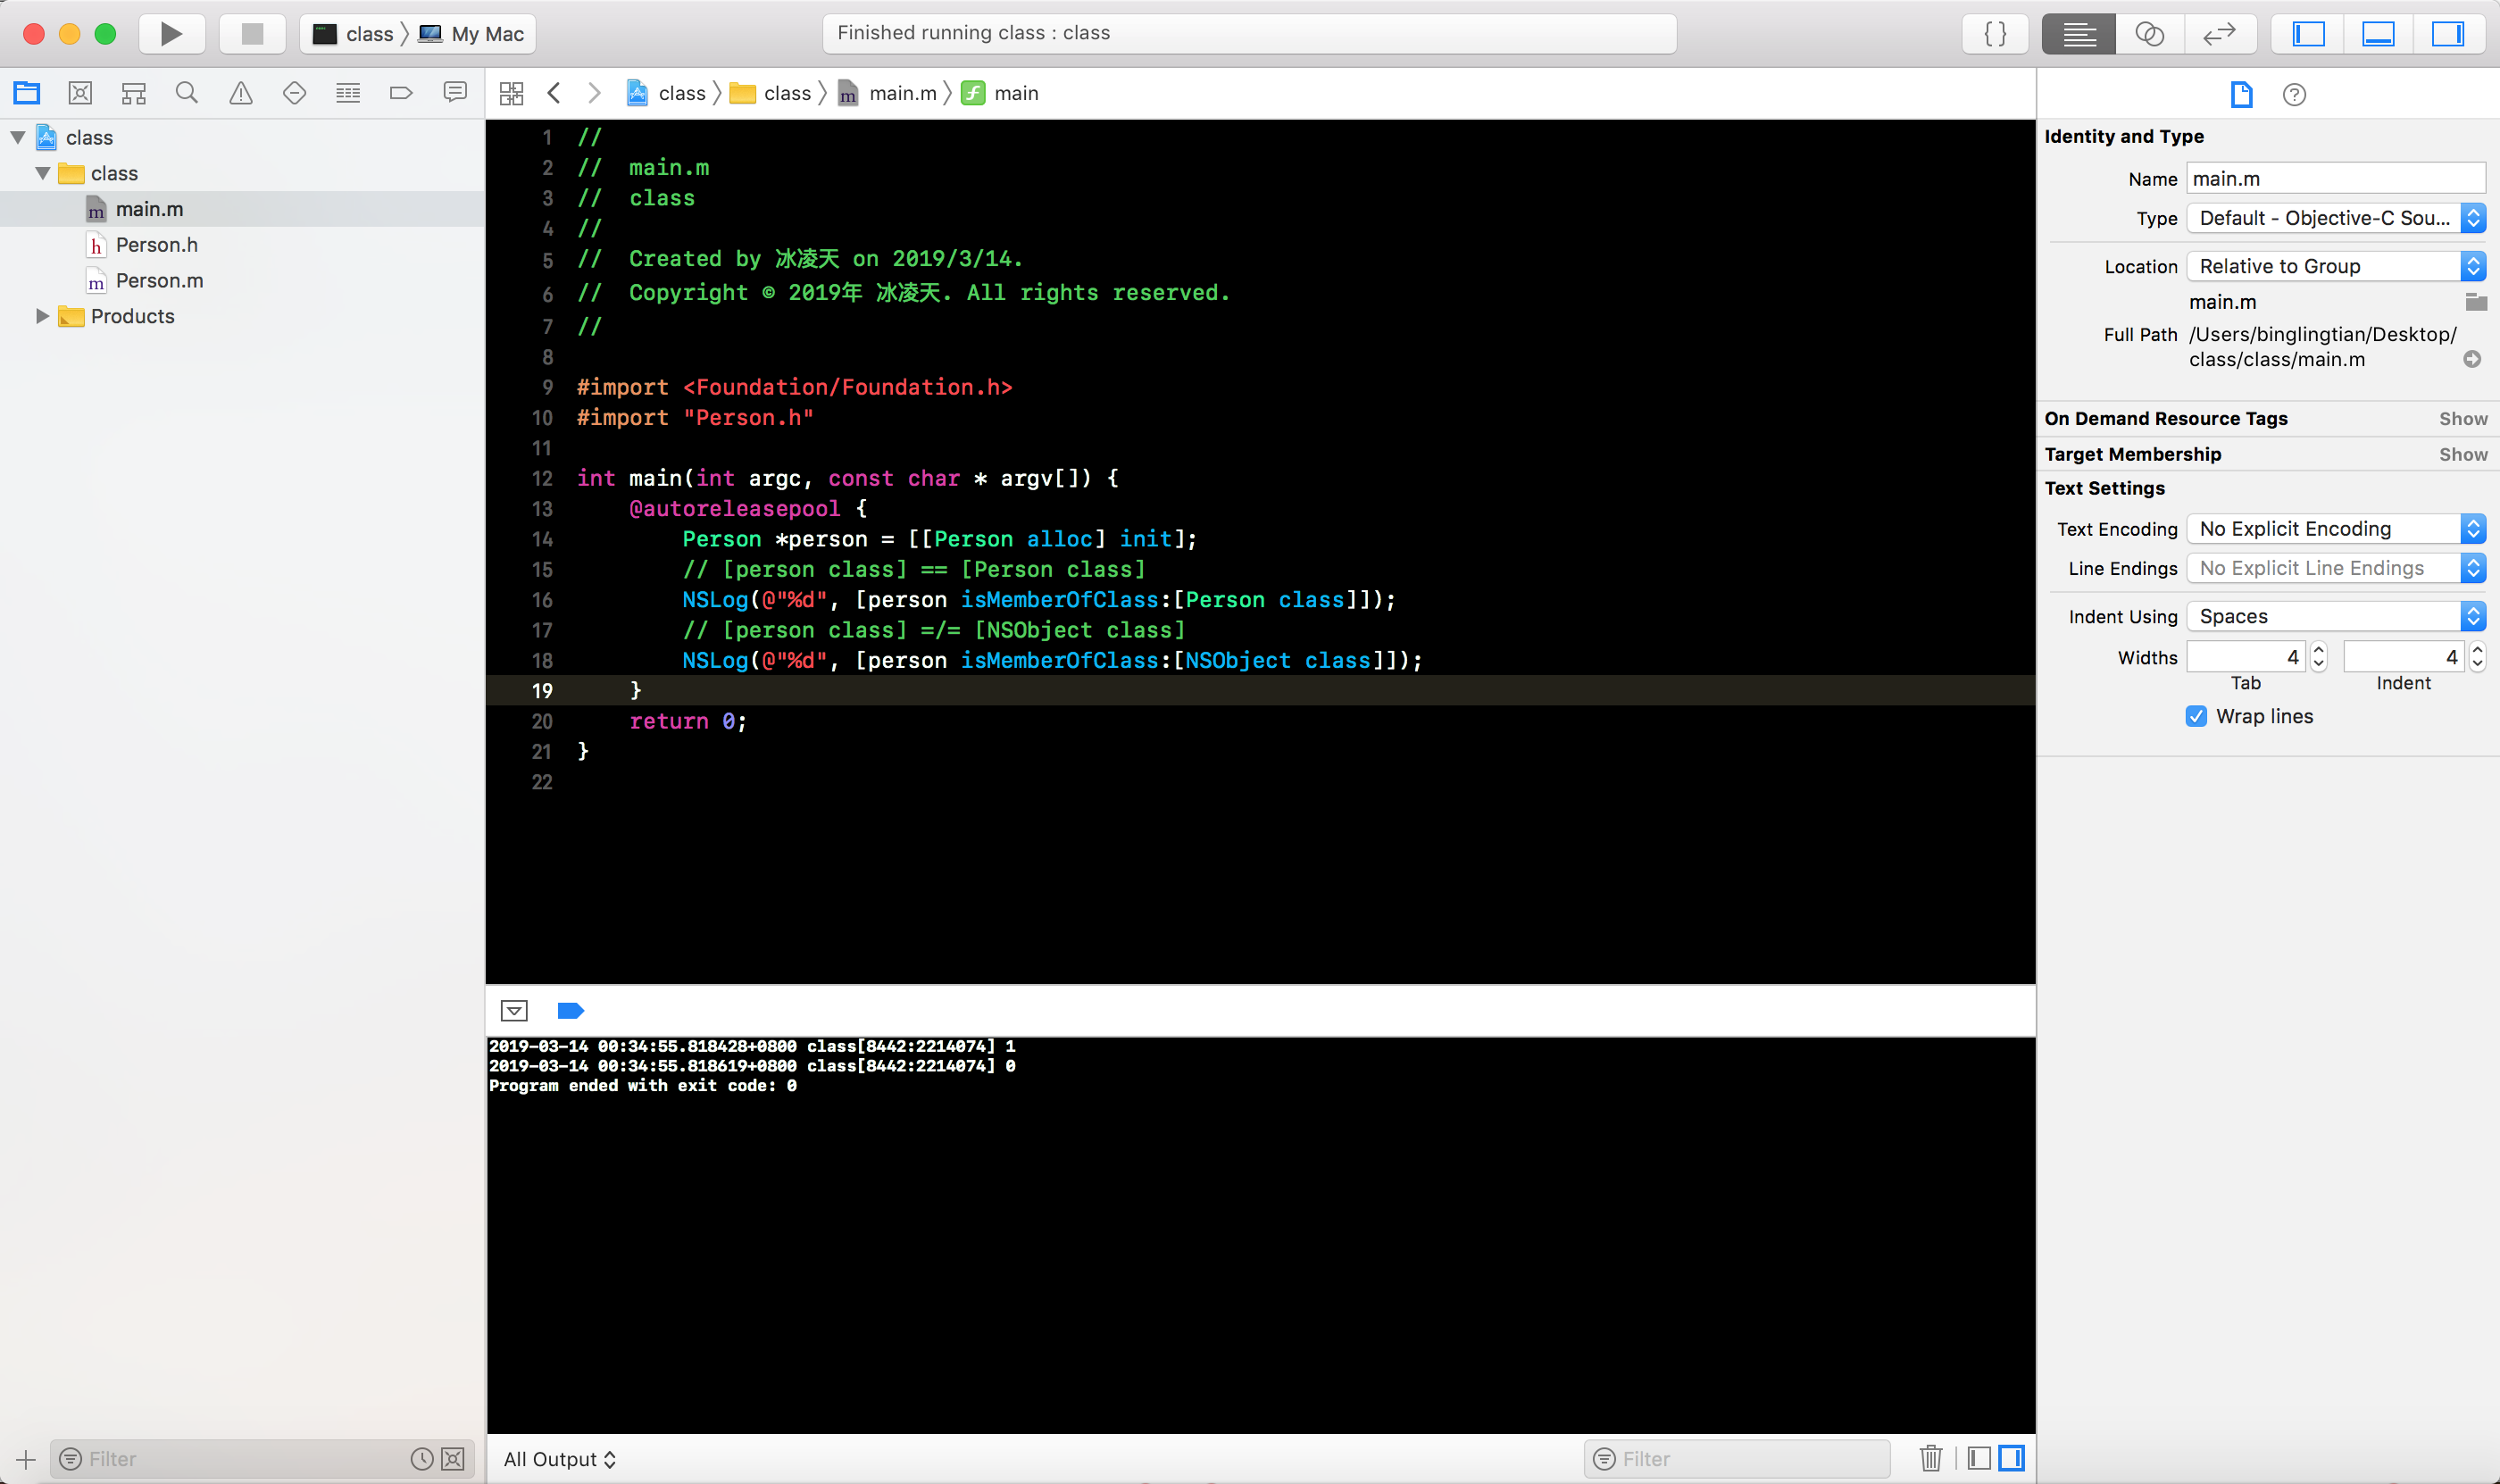Show On Demand Resource Tags section
Viewport: 2500px width, 1484px height.
point(2462,419)
